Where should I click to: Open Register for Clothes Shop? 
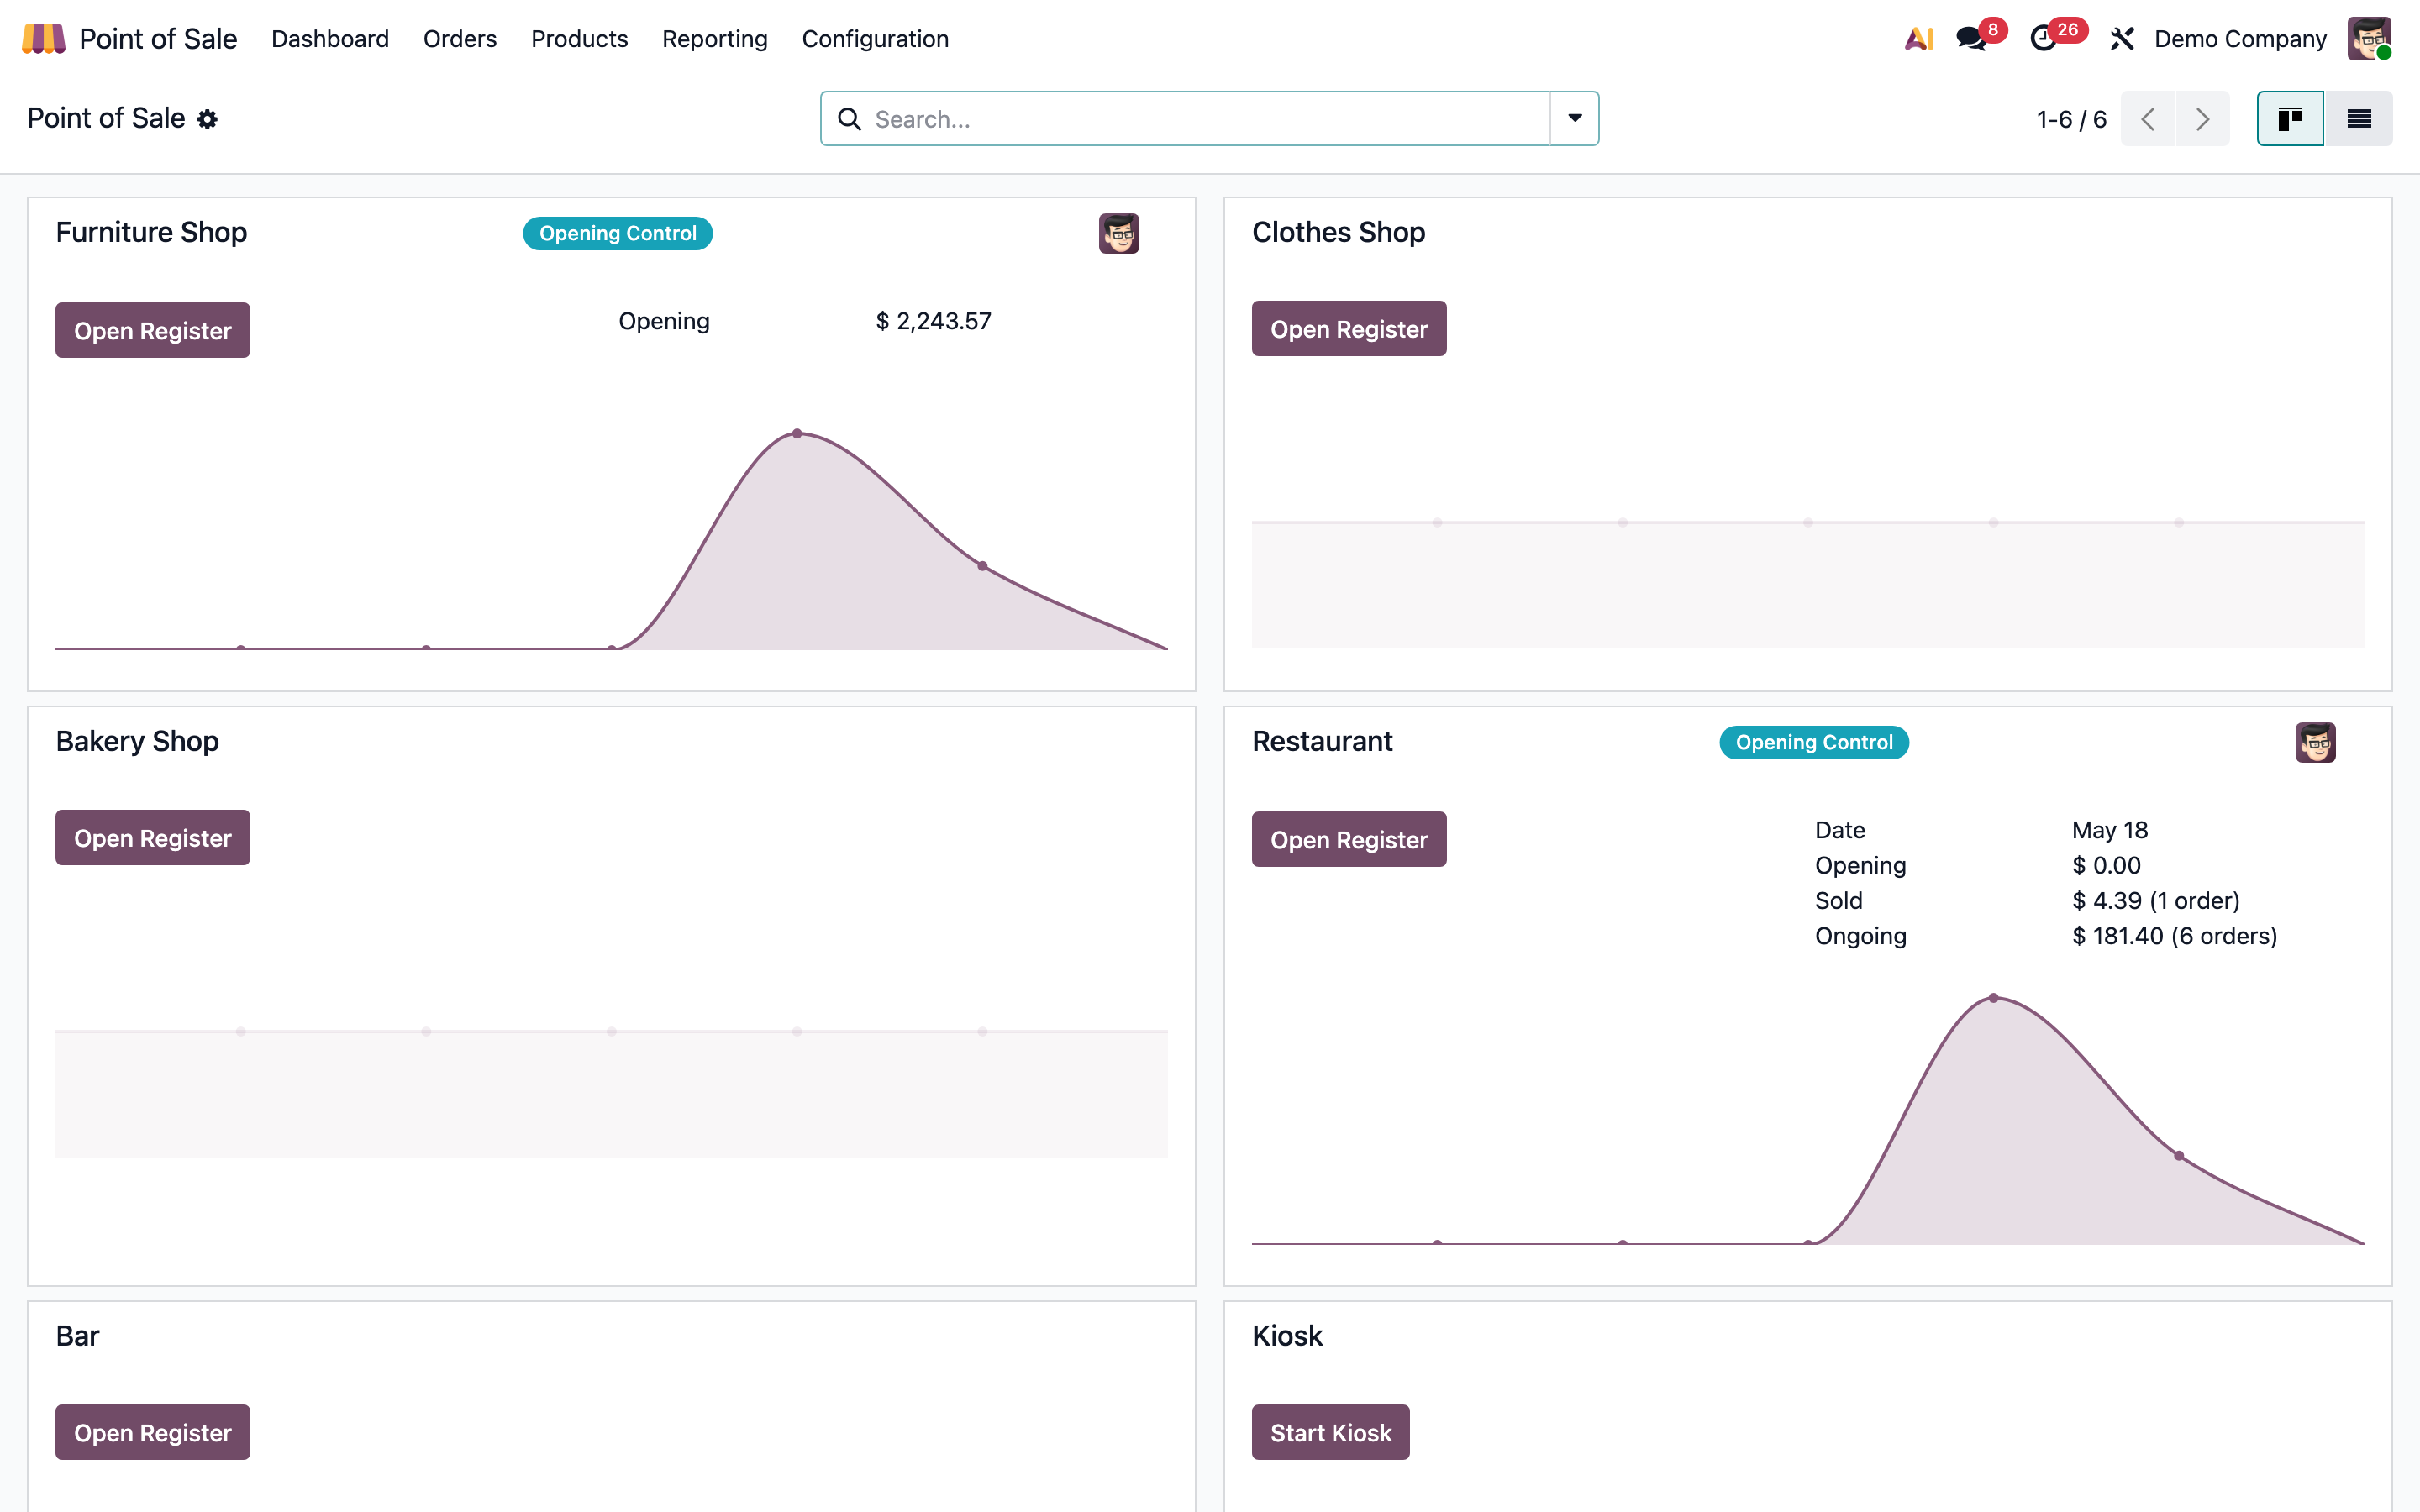[1349, 328]
